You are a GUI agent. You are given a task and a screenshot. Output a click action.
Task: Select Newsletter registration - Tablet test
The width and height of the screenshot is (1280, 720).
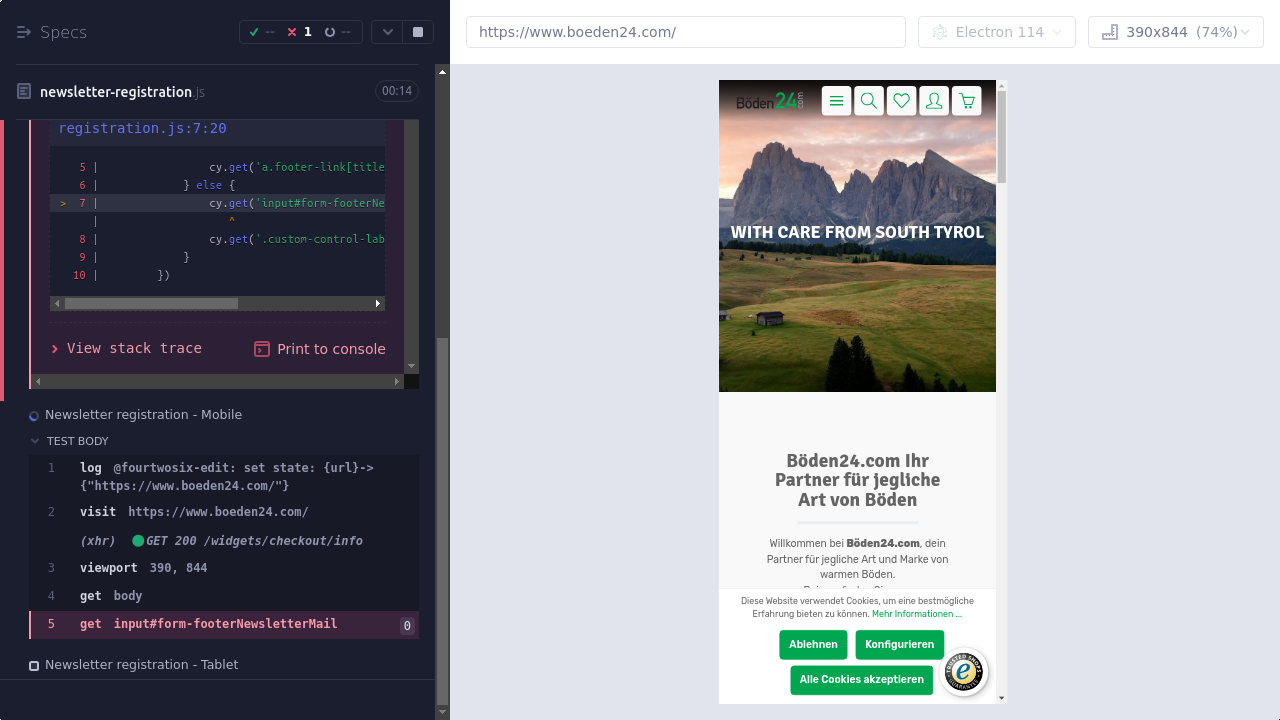click(x=141, y=665)
